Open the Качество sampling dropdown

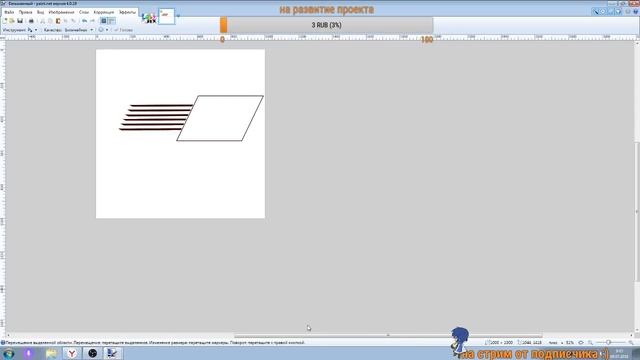pyautogui.click(x=79, y=30)
